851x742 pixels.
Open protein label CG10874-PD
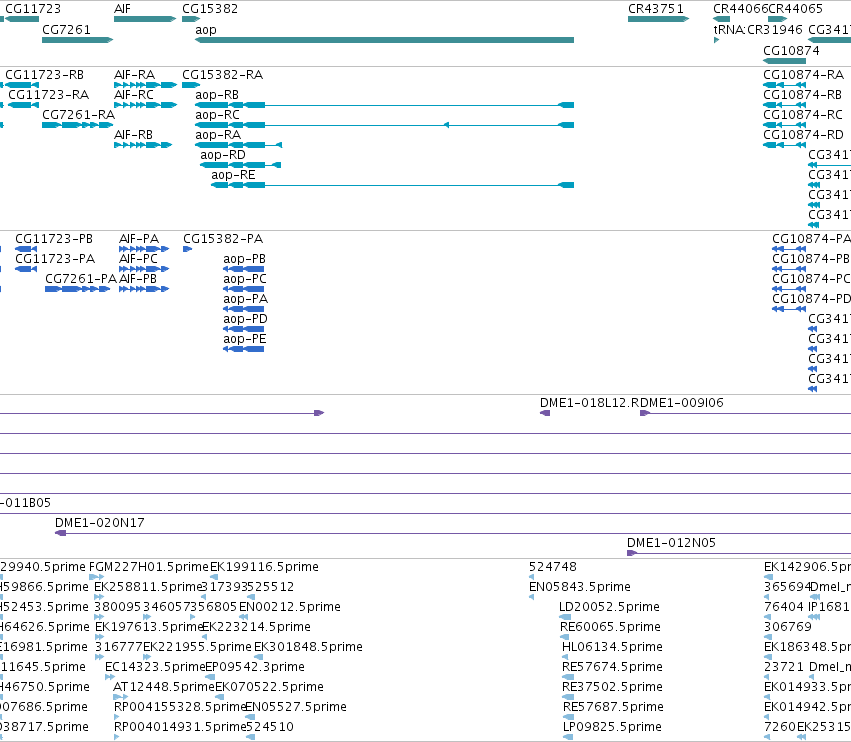[x=811, y=299]
